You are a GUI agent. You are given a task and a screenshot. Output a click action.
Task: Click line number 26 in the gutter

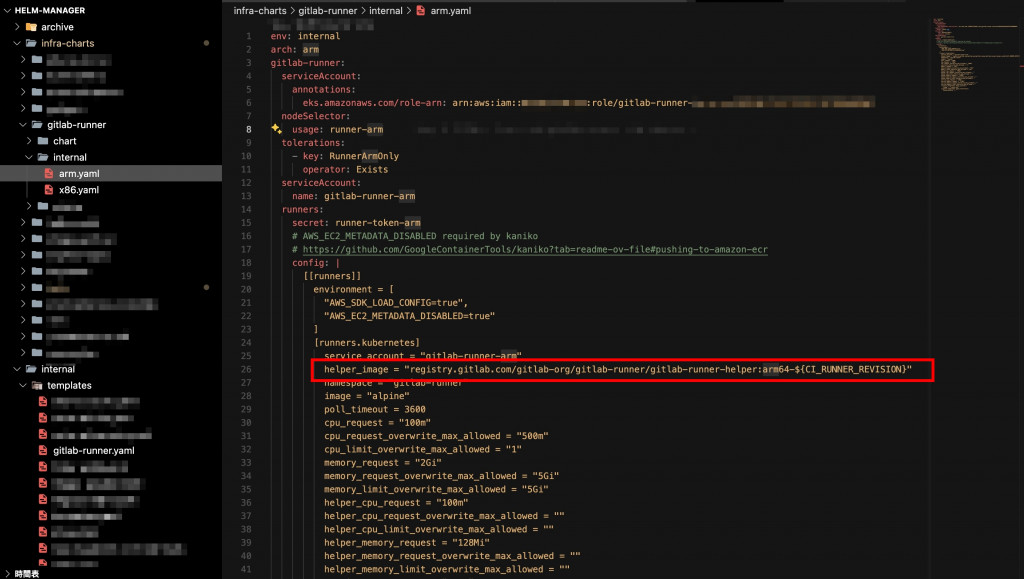pos(246,369)
